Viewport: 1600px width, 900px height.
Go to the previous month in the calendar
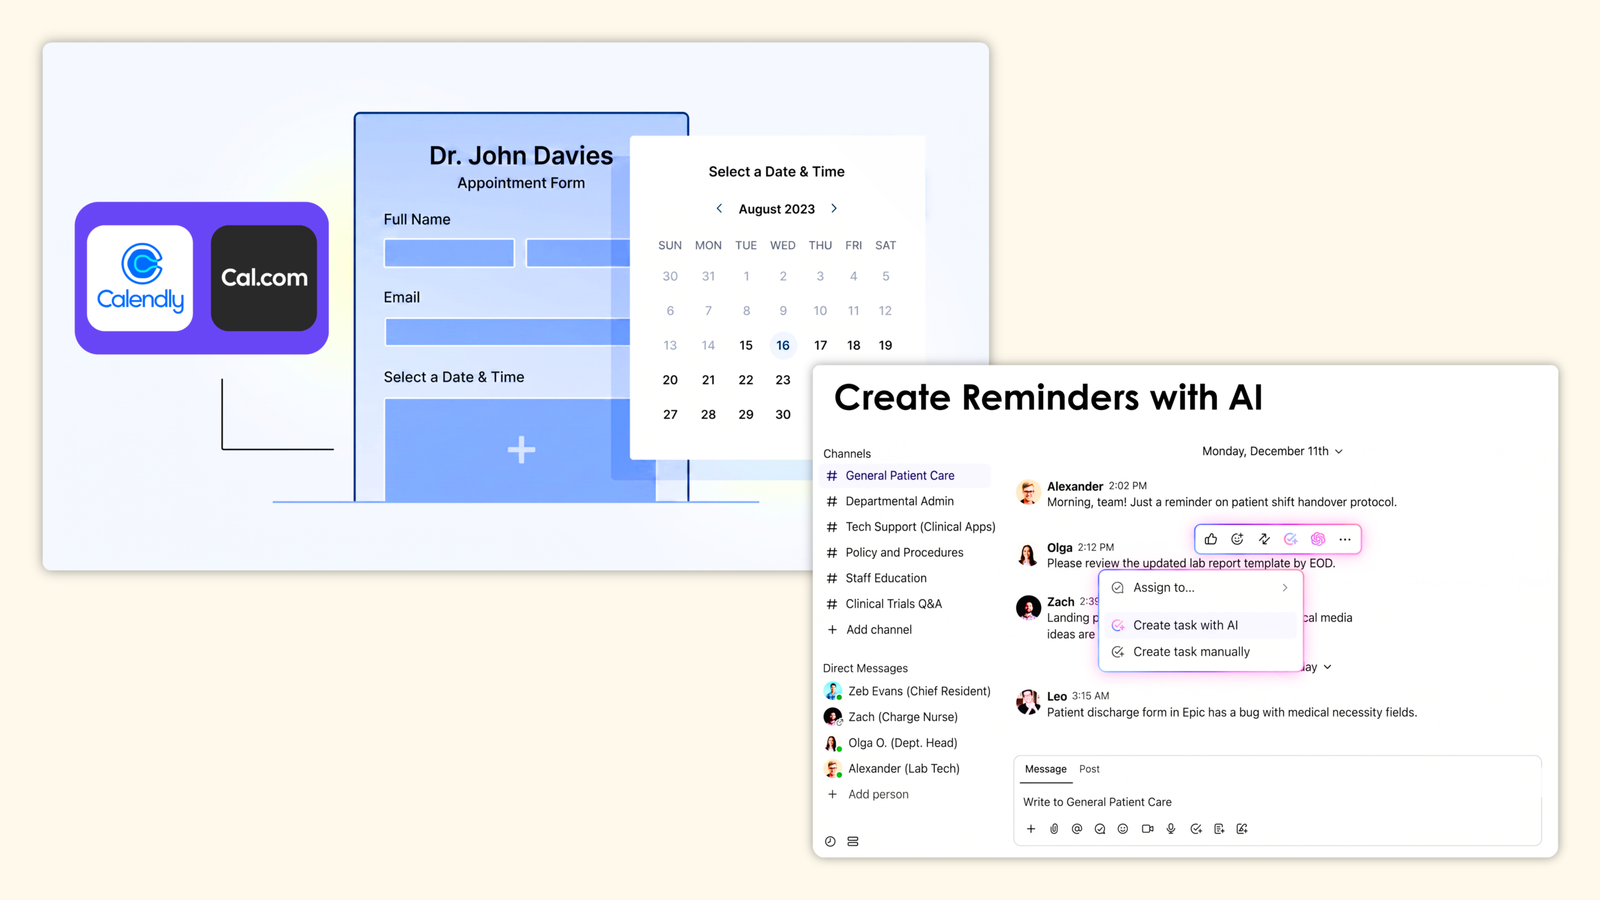[x=719, y=209]
